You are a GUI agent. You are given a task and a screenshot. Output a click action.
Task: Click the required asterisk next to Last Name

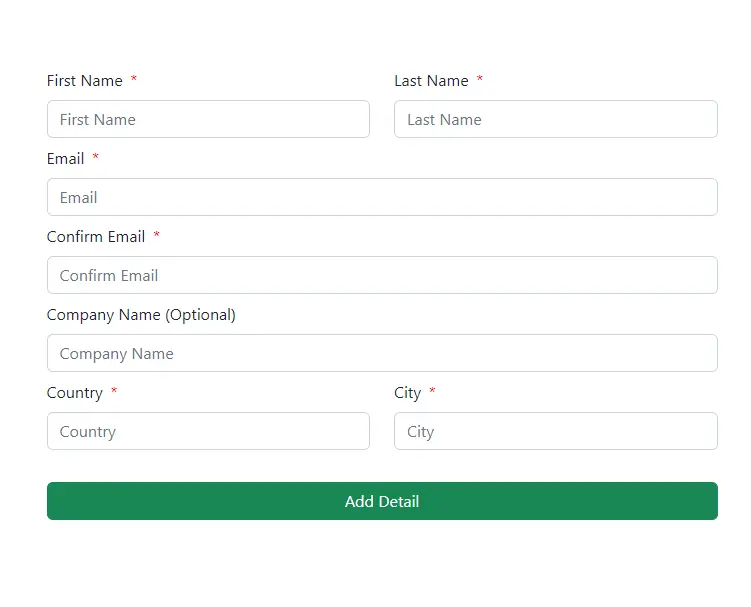(x=479, y=78)
